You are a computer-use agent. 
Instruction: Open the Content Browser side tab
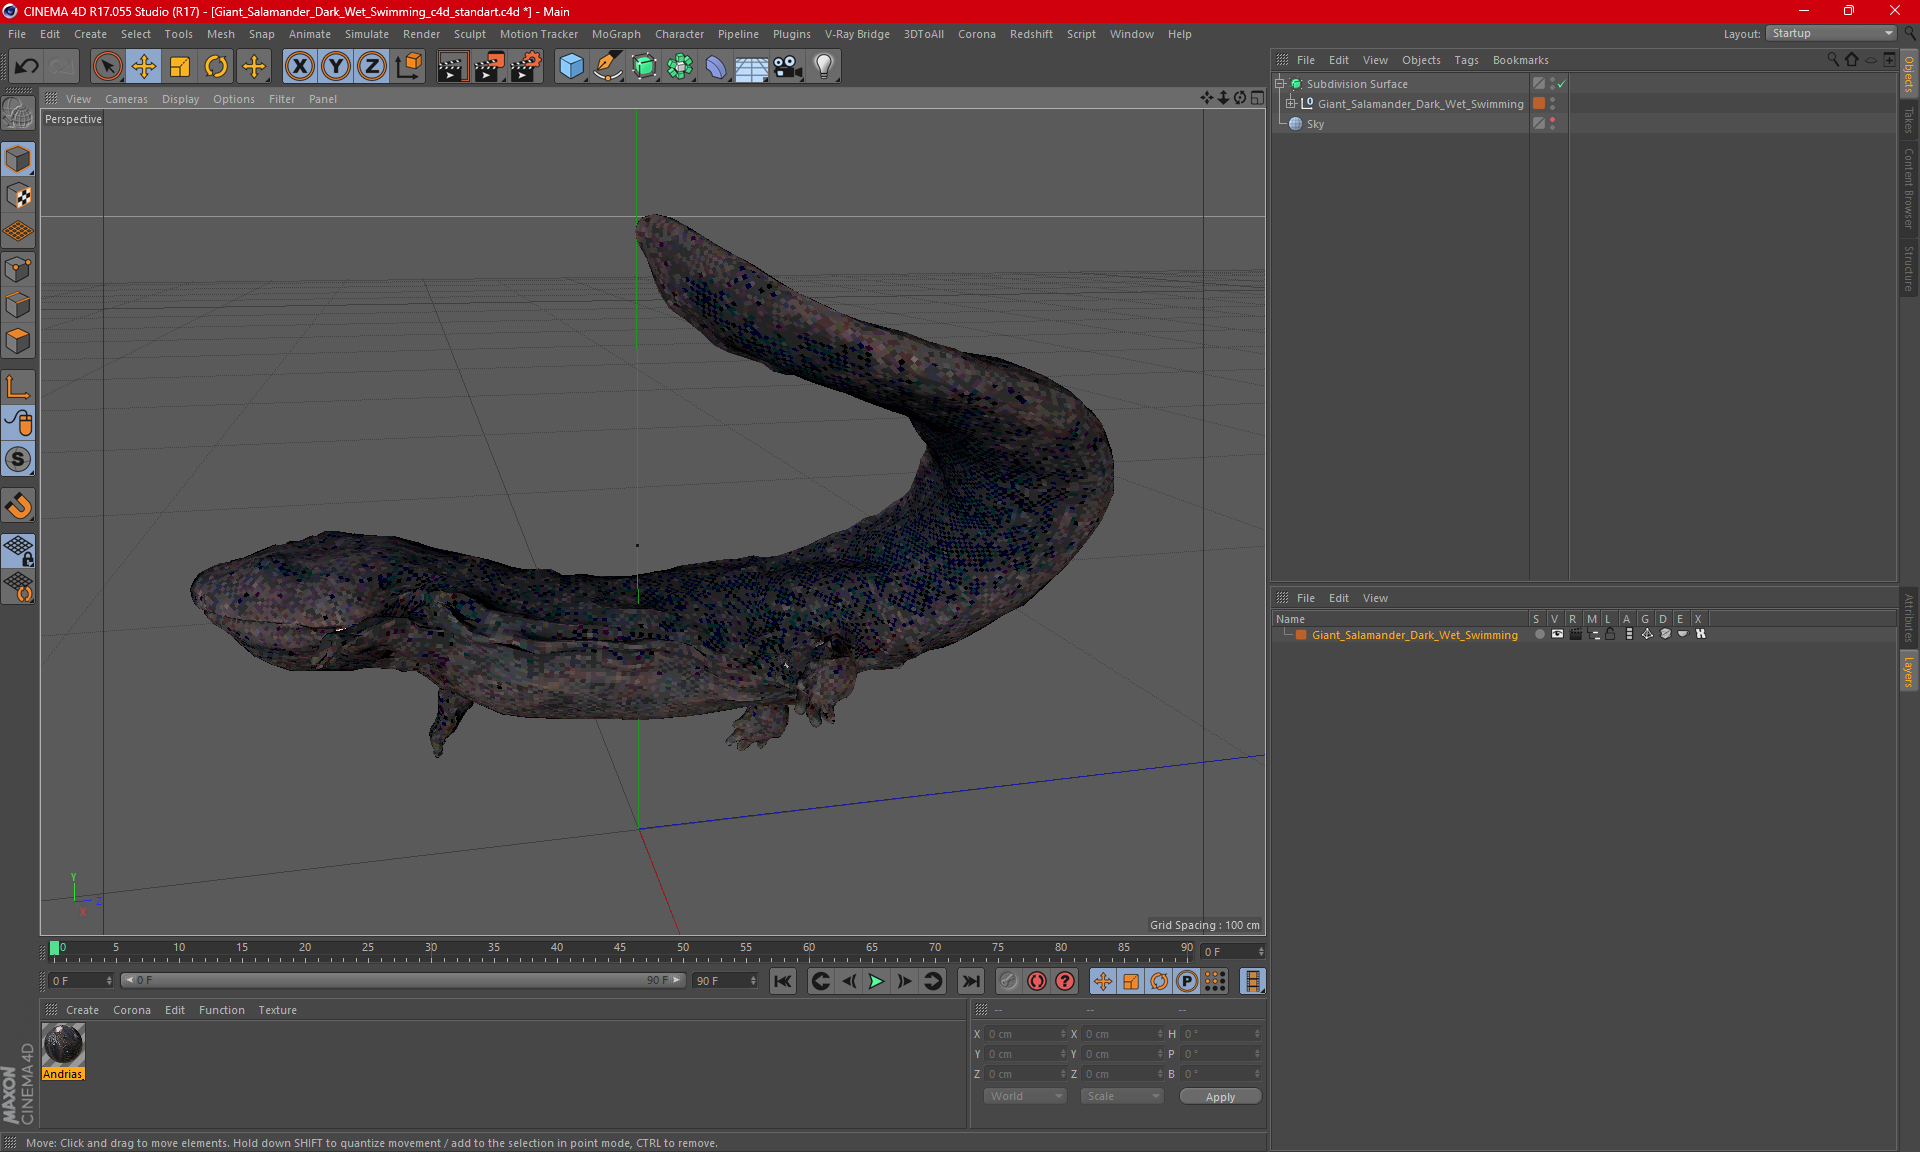[x=1908, y=188]
